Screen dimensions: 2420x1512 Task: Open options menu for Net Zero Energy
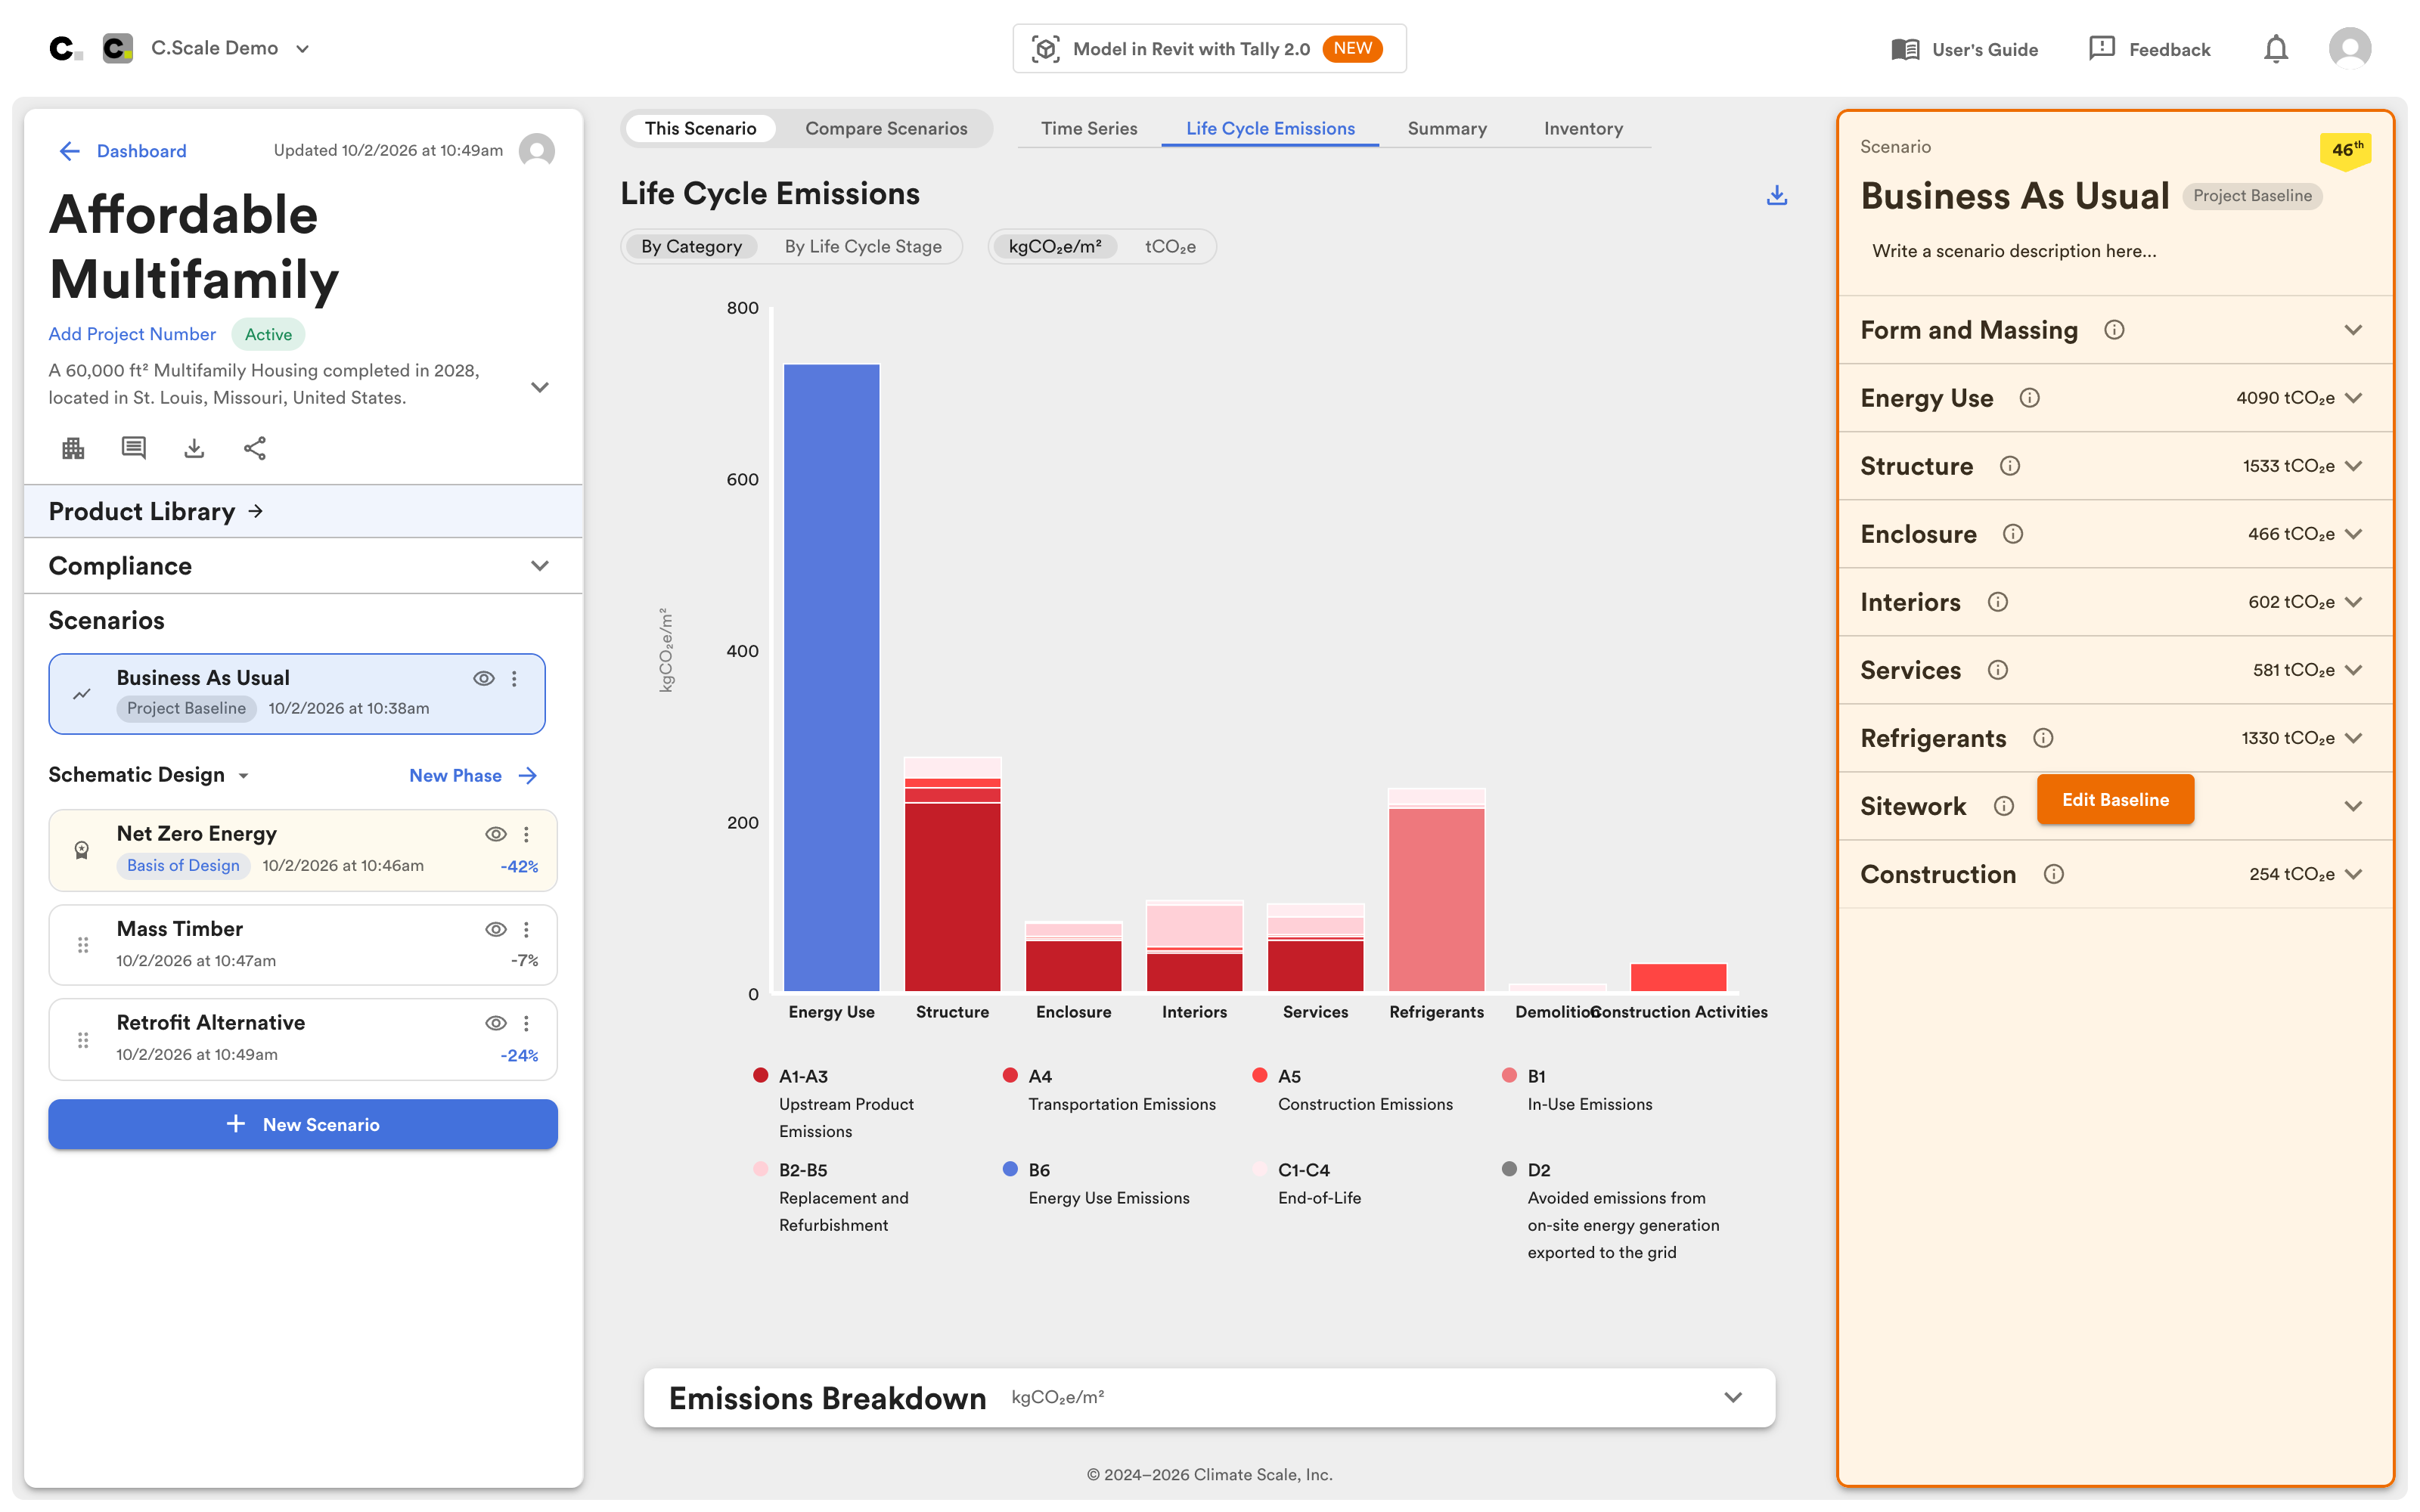(526, 834)
